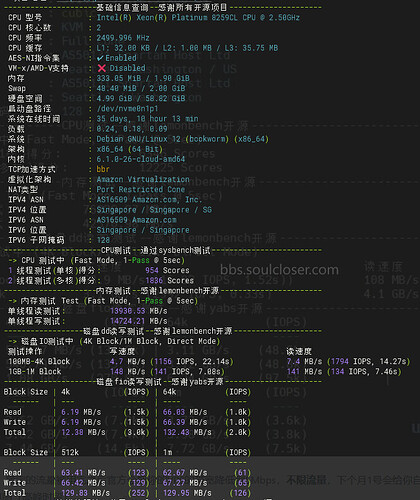420x500 pixels.
Task: Click the disk space value '4.99 GiB / 58.82 GiB'
Action: 141,98
